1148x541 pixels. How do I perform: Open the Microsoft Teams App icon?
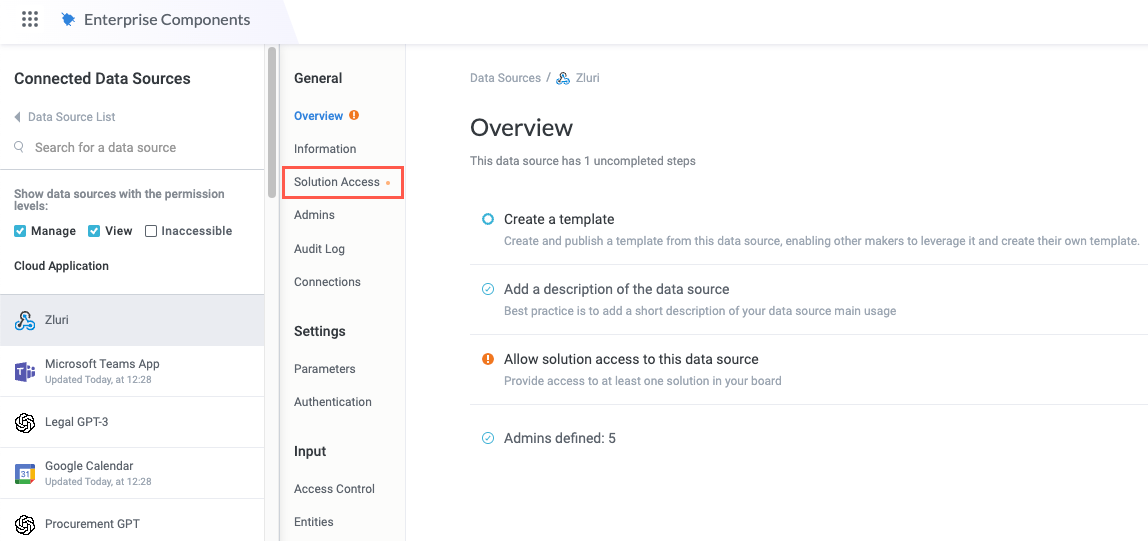tap(25, 372)
